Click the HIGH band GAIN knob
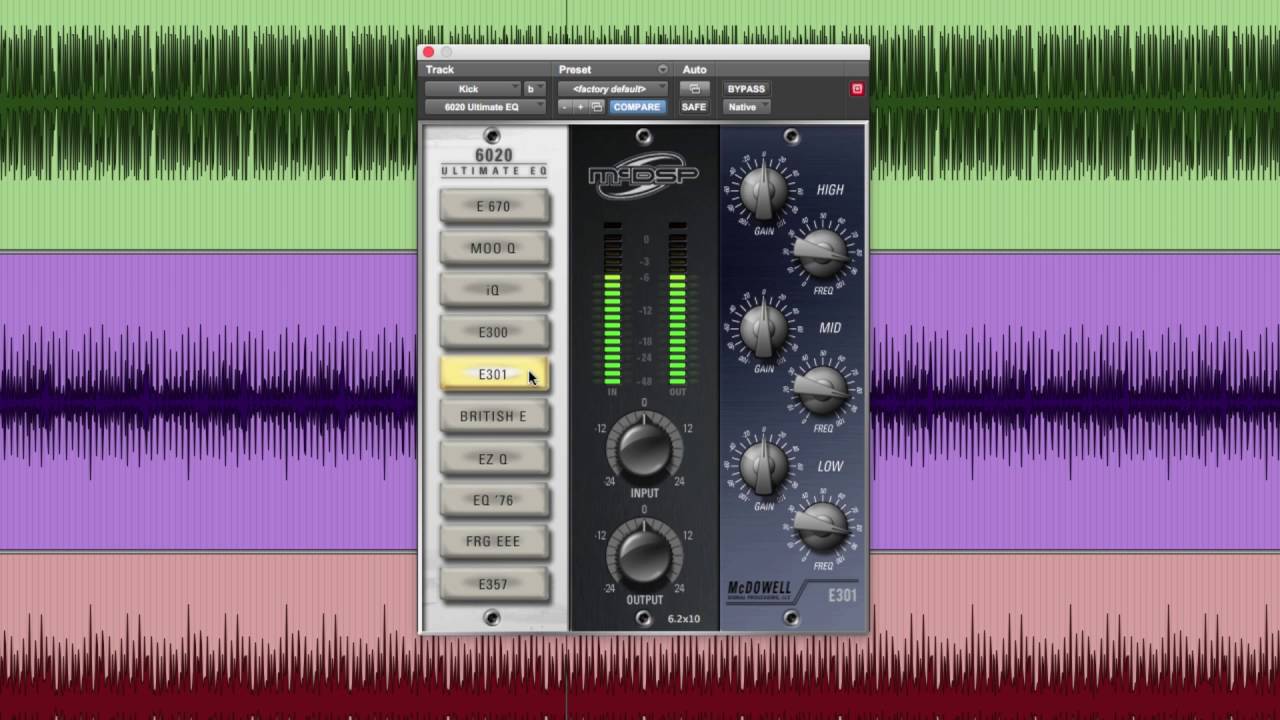The image size is (1280, 720). (x=764, y=192)
